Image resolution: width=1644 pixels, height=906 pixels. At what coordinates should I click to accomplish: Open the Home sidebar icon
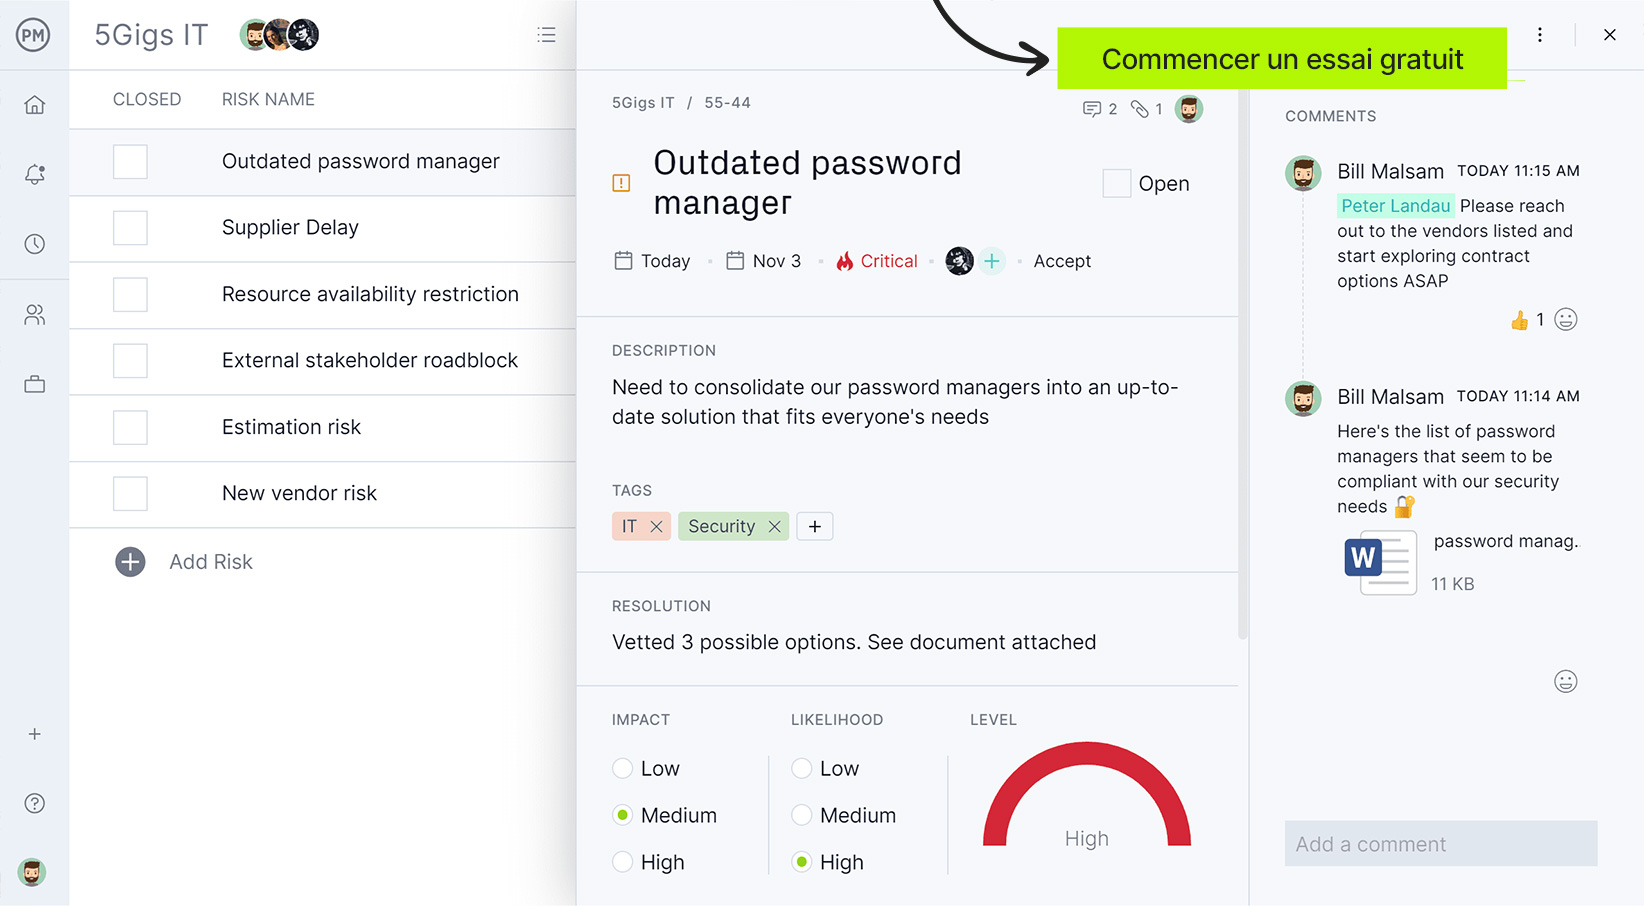tap(35, 105)
